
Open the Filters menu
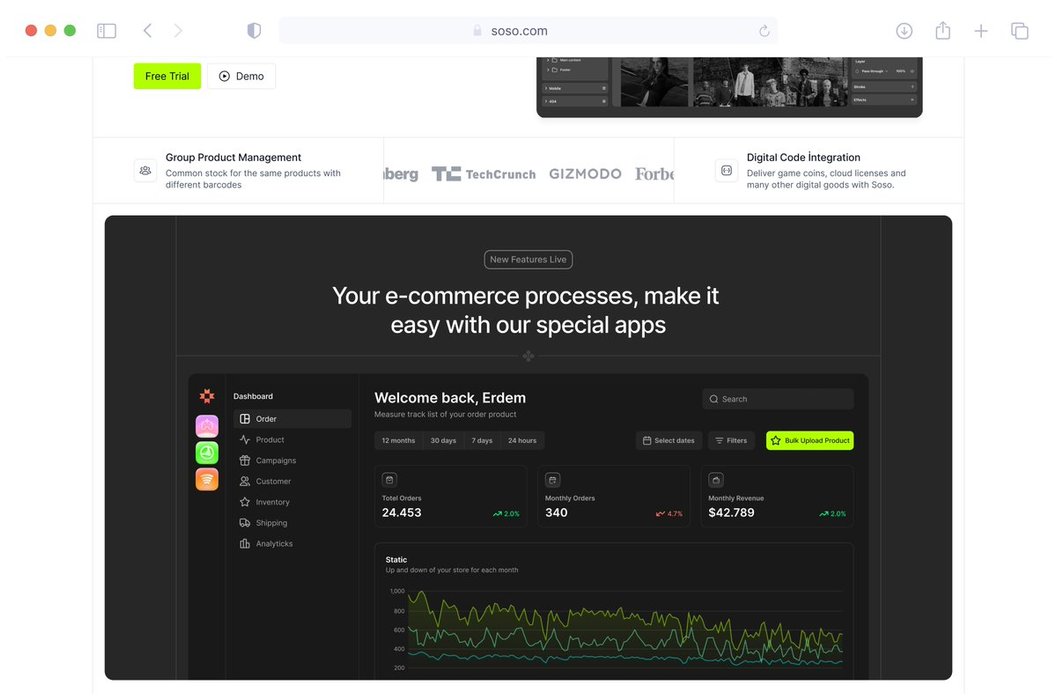tap(731, 440)
